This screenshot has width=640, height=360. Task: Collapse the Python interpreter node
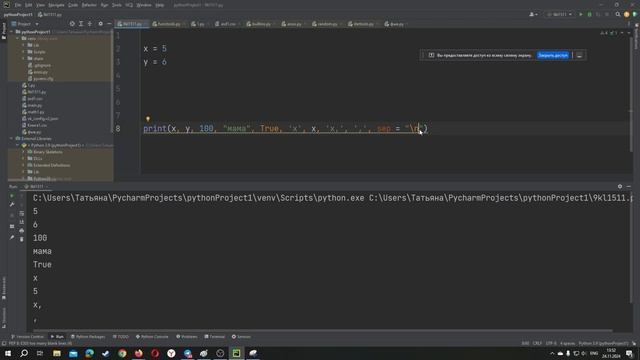(x=18, y=145)
